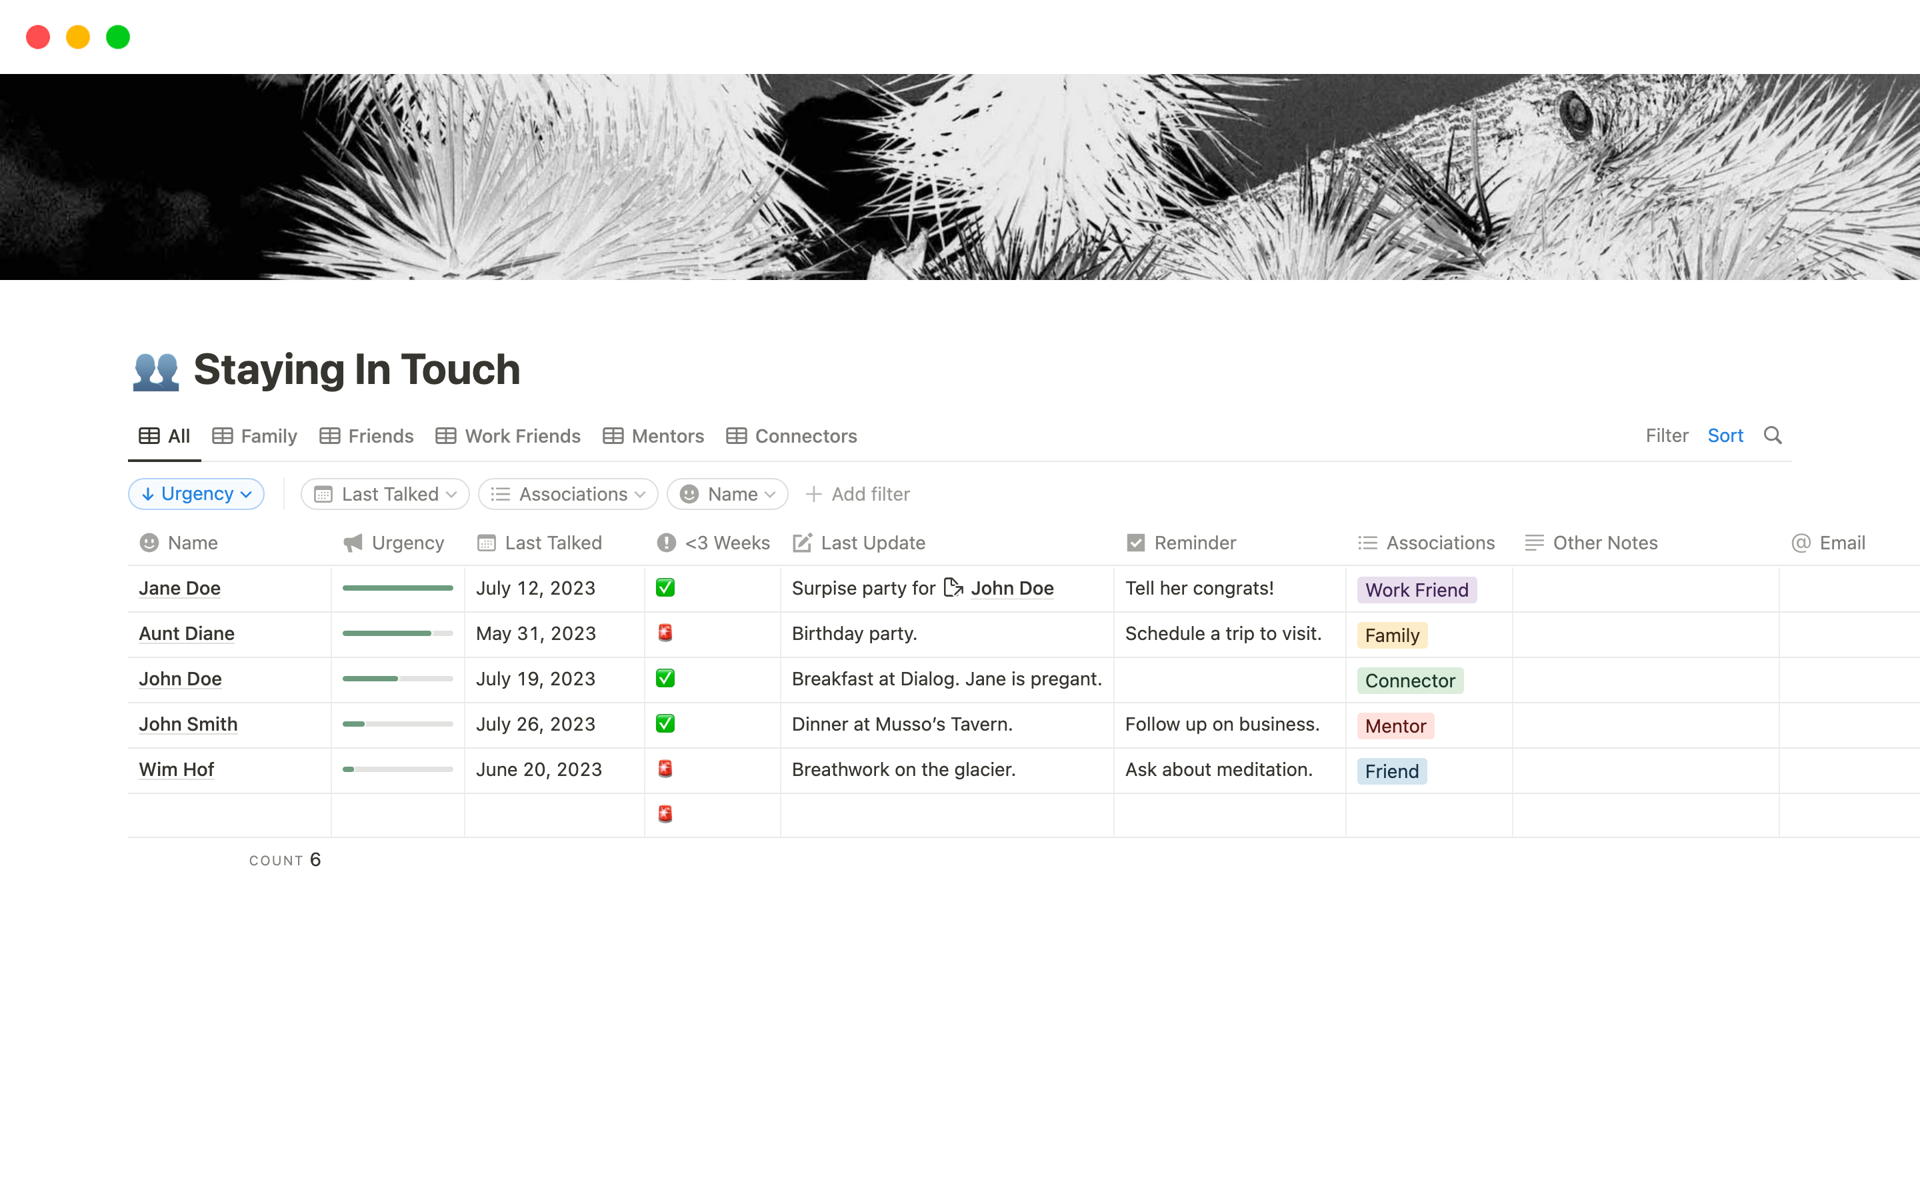Expand the Last Talked filter options
The image size is (1920, 1200).
384,493
